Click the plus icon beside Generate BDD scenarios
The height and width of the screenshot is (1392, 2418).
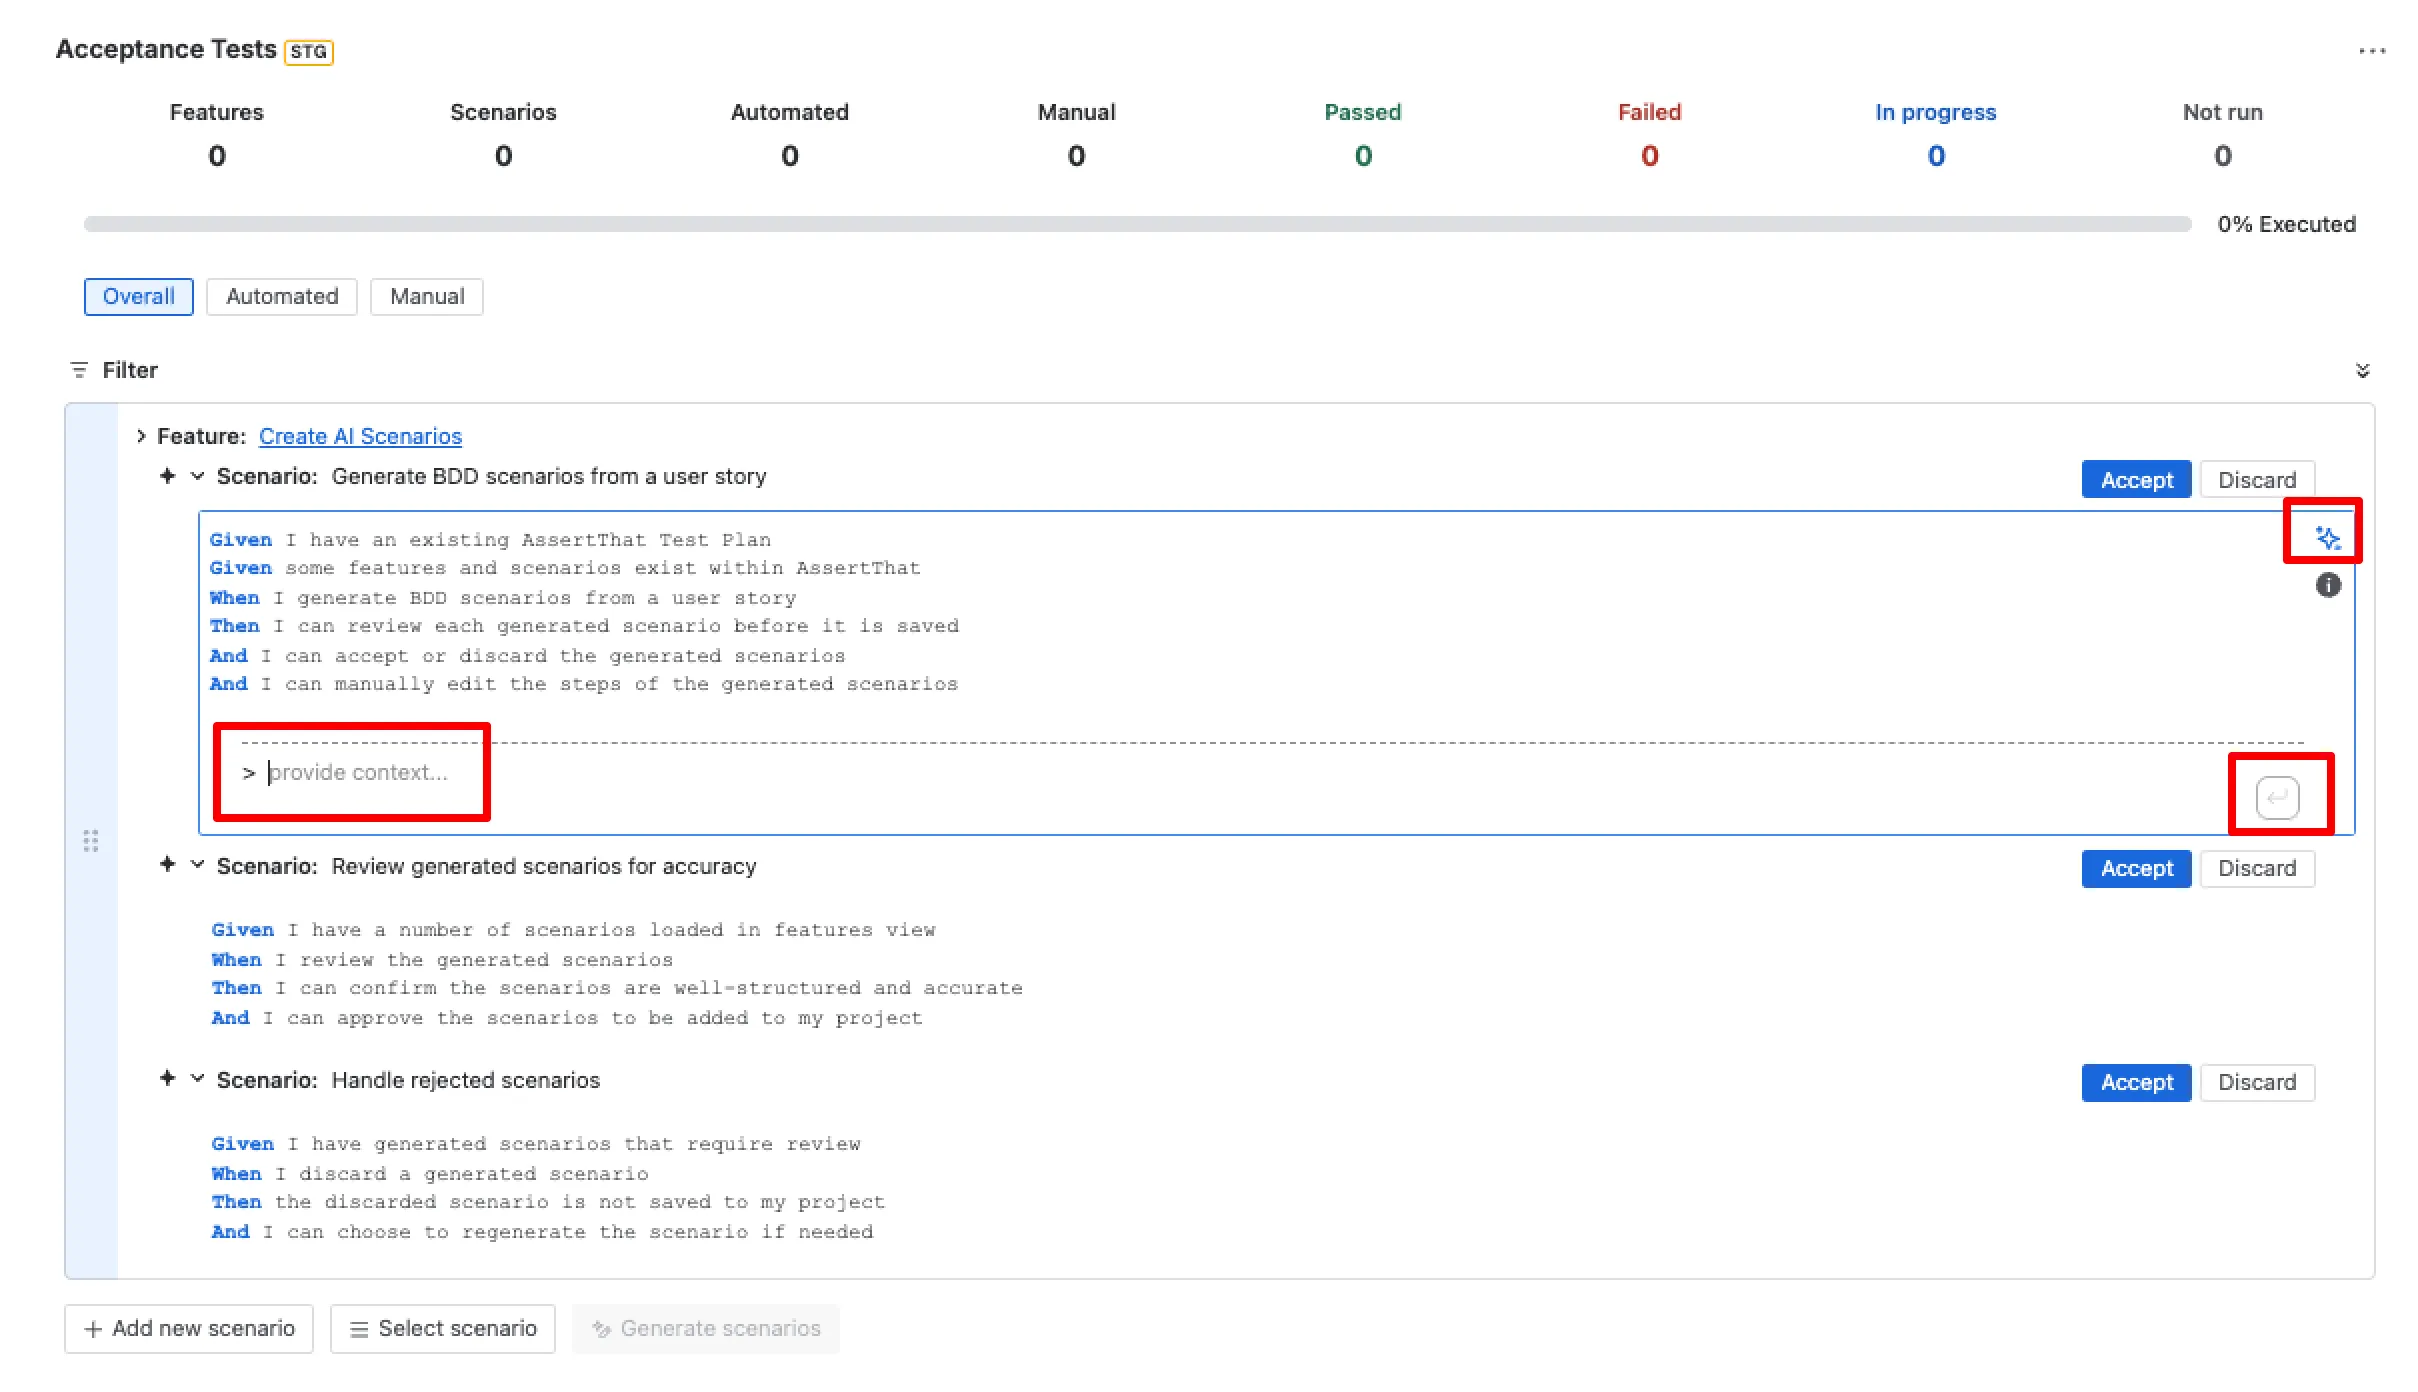pyautogui.click(x=167, y=476)
